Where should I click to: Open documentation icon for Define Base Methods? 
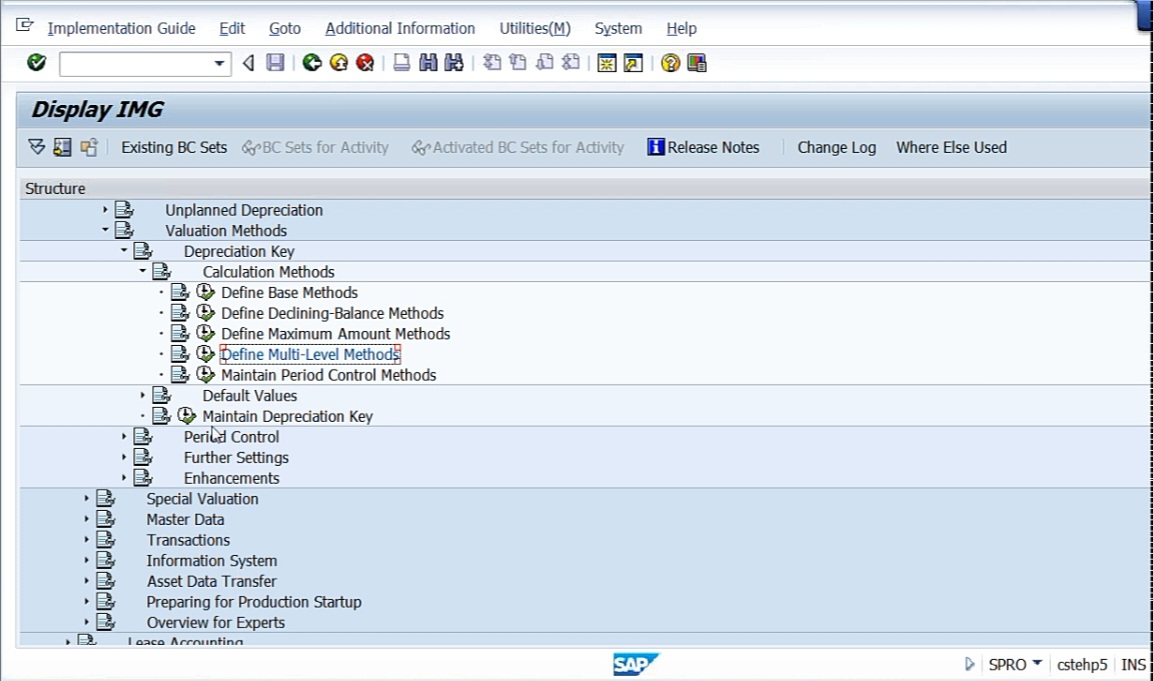point(180,292)
